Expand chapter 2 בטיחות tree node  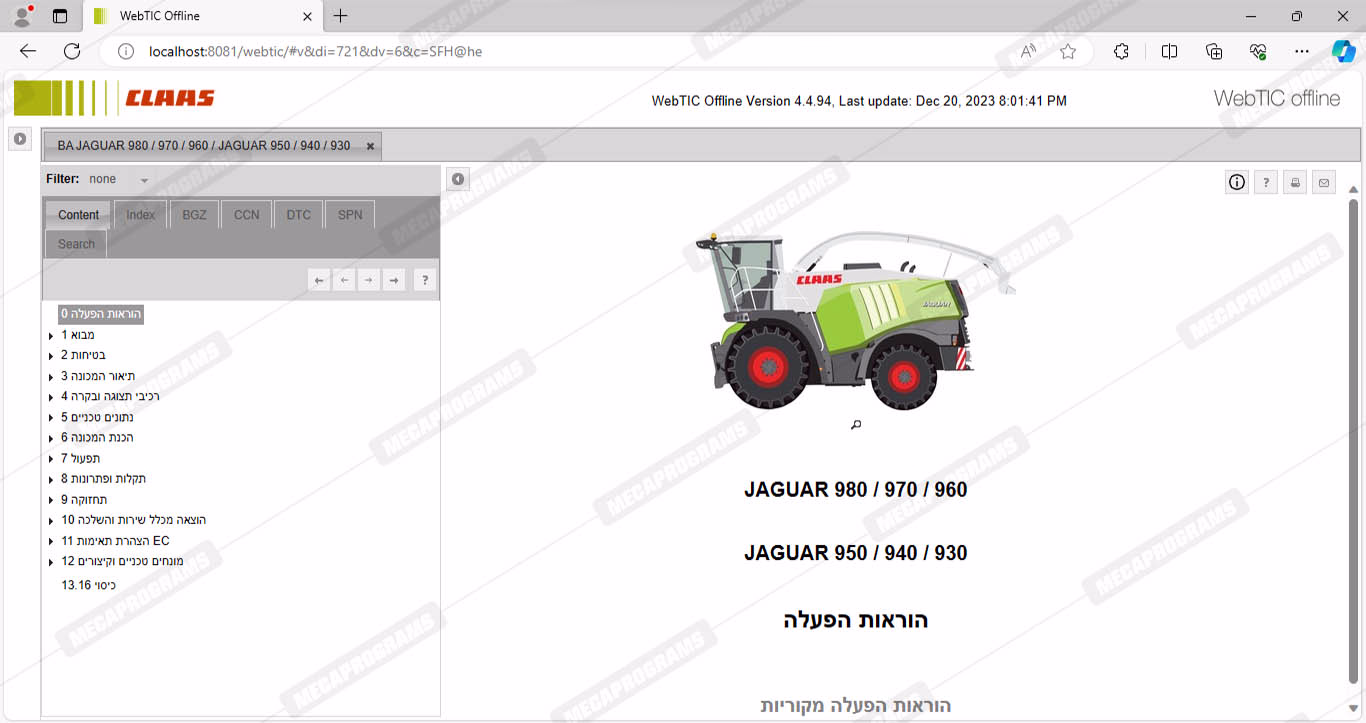[x=51, y=356]
